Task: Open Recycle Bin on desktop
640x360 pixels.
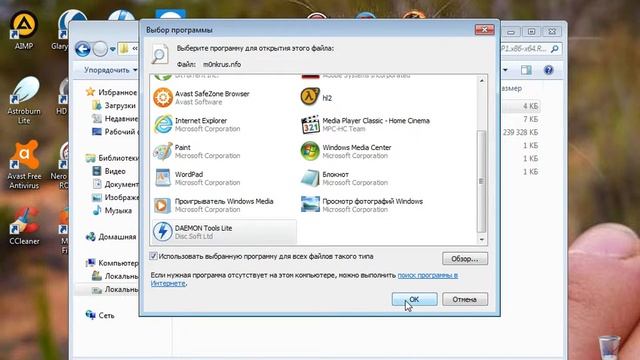Action: (609, 347)
